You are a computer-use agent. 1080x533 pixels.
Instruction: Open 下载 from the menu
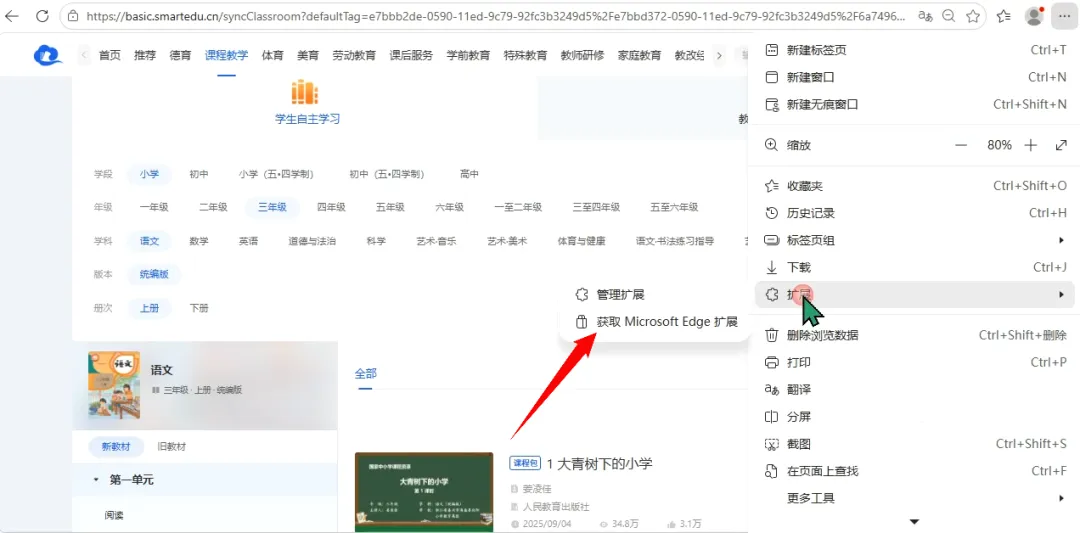click(916, 267)
